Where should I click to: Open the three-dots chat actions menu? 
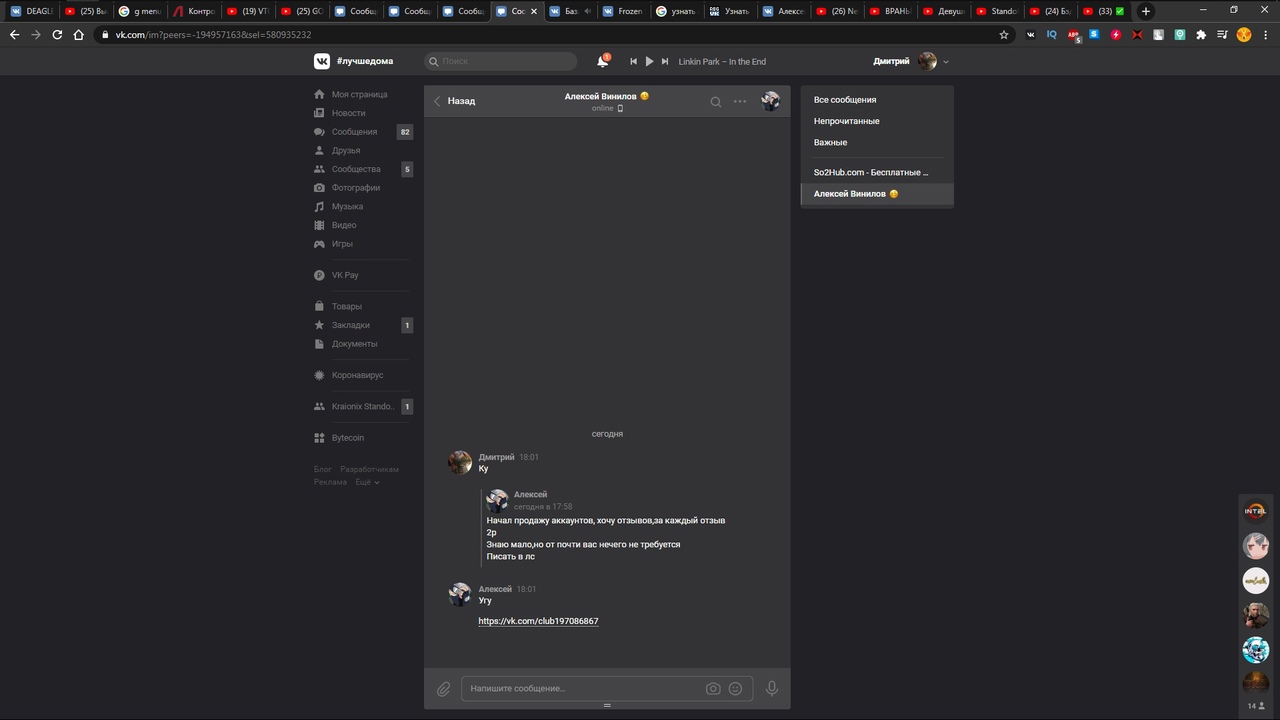point(740,101)
